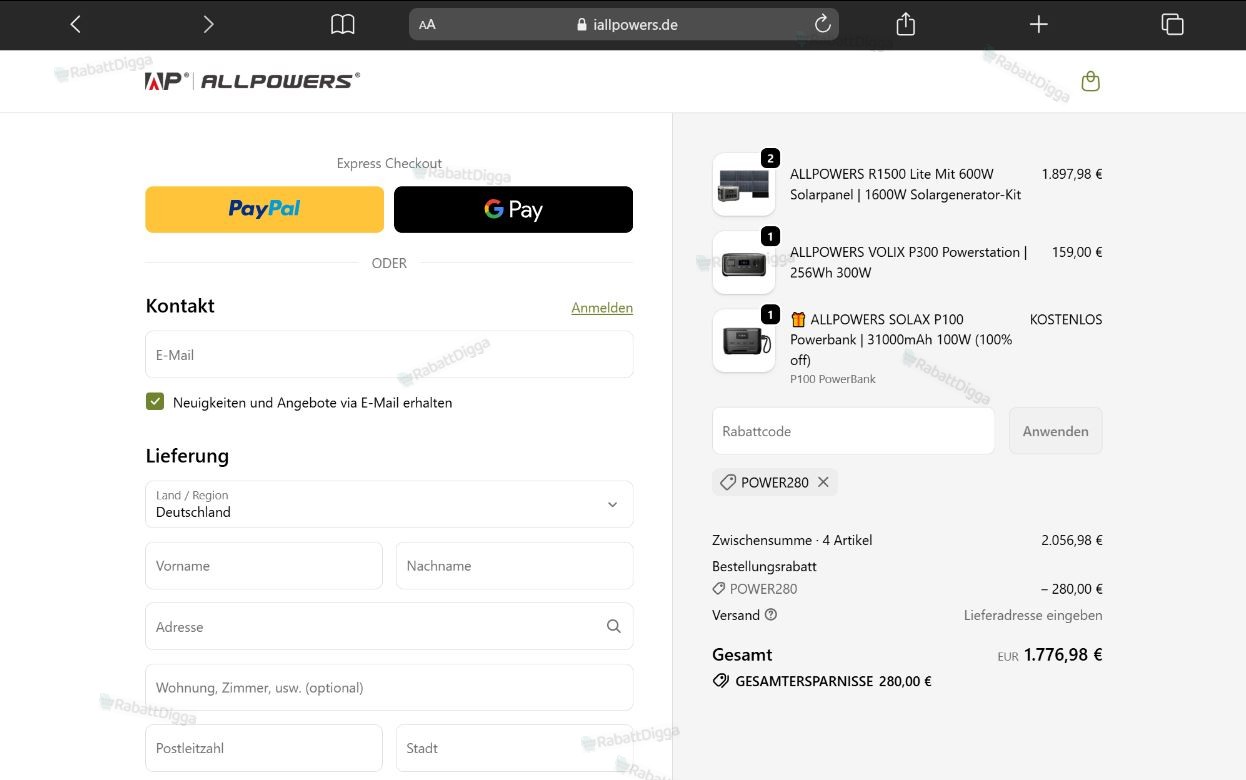Focus the Rabattcode input field
The width and height of the screenshot is (1246, 780).
[x=853, y=431]
